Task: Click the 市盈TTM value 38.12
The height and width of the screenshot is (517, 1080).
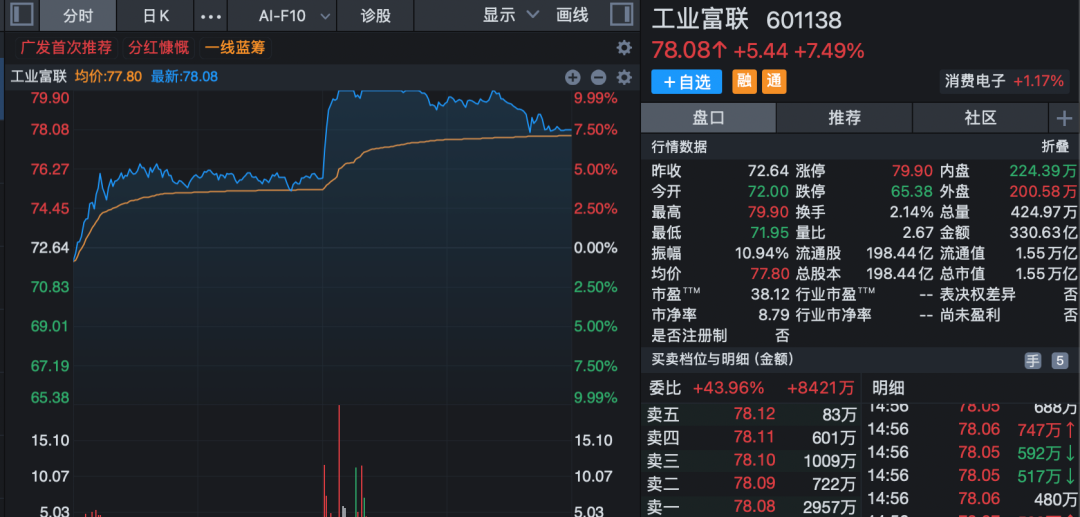Action: tap(770, 294)
